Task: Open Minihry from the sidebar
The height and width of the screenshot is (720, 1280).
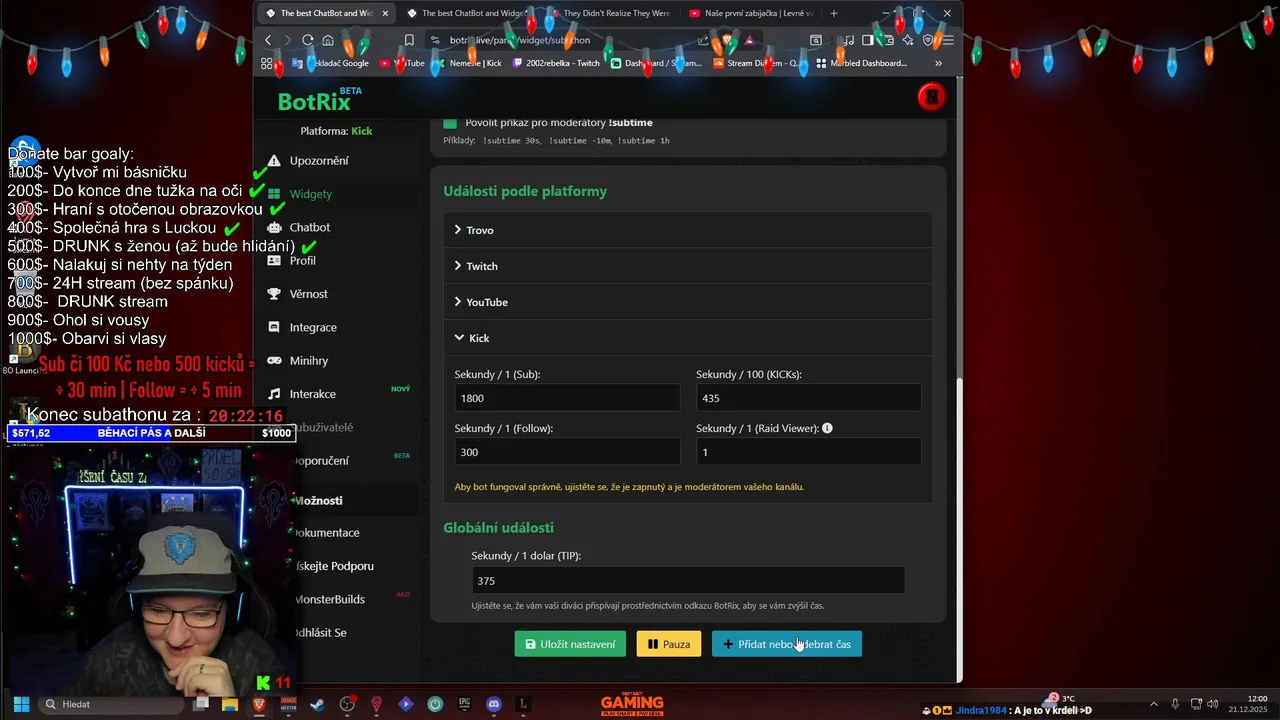Action: (309, 360)
